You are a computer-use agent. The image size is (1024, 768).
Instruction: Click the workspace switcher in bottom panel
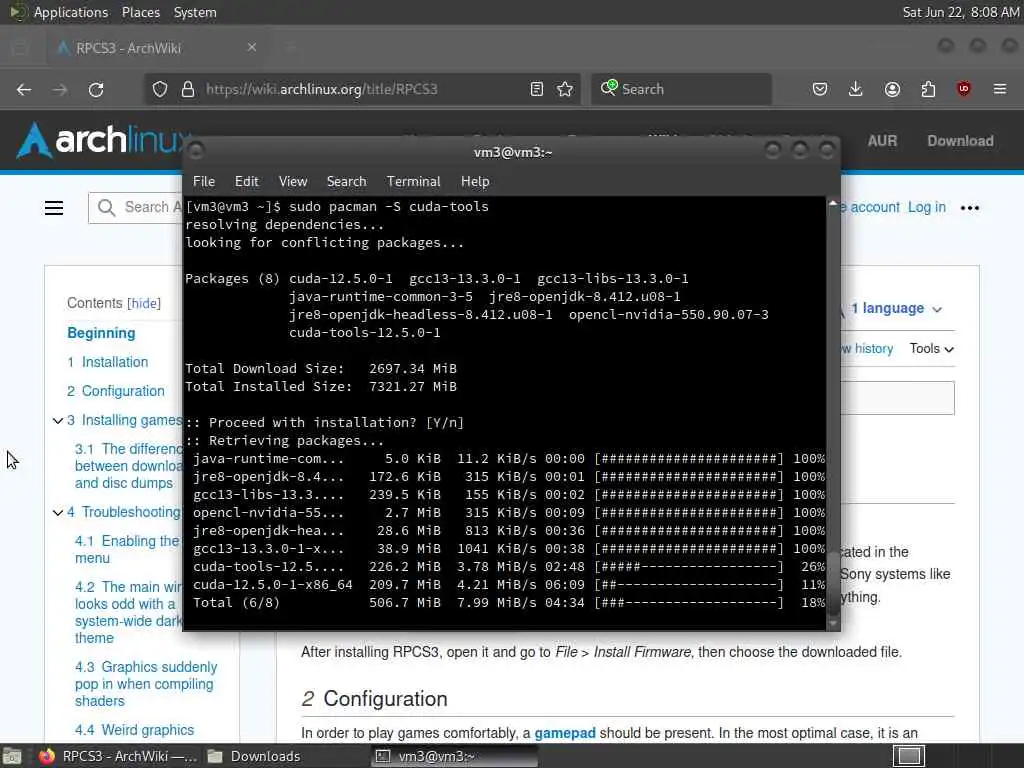(908, 756)
